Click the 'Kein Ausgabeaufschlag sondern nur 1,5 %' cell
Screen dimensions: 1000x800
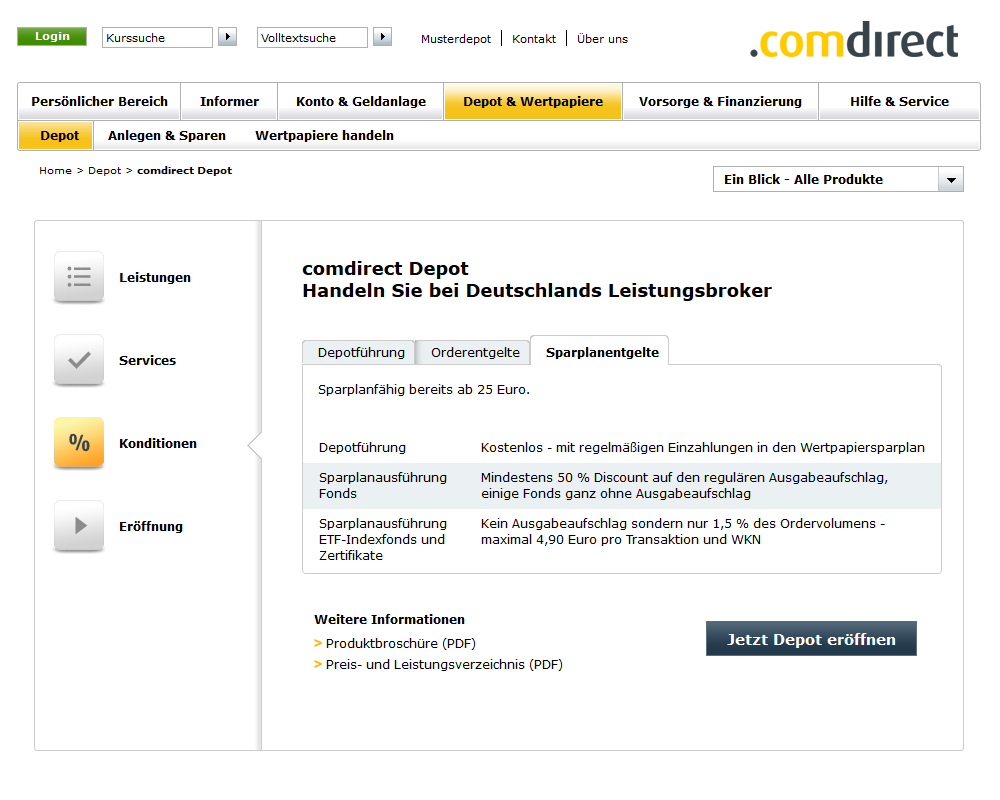coord(683,531)
